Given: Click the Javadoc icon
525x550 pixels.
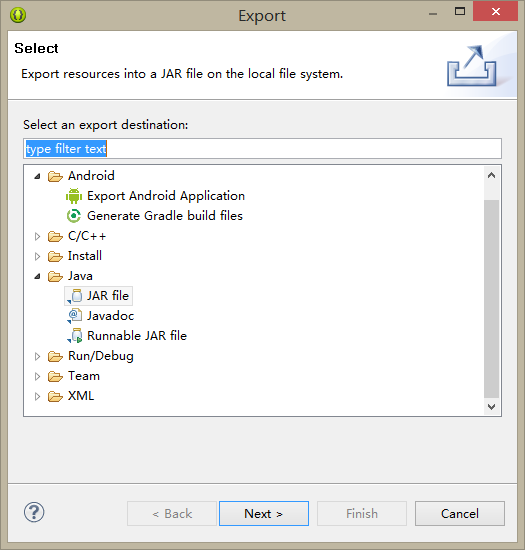Looking at the screenshot, I should 74,316.
